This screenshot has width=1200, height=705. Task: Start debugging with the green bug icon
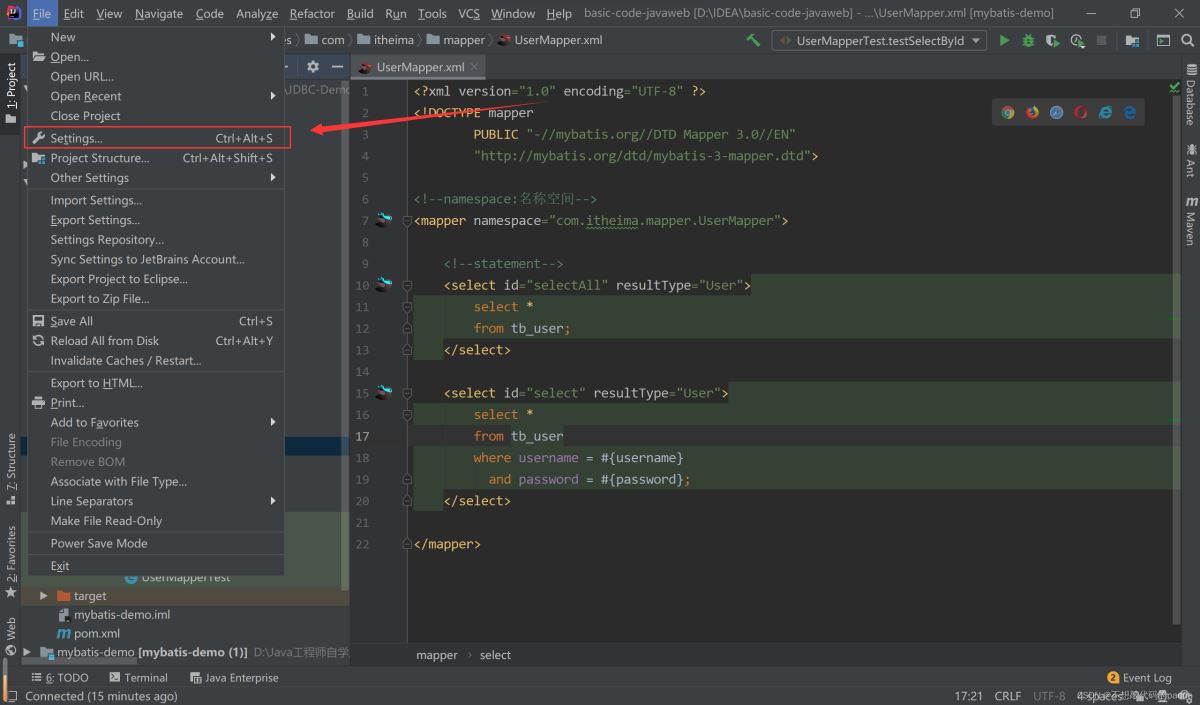1028,41
